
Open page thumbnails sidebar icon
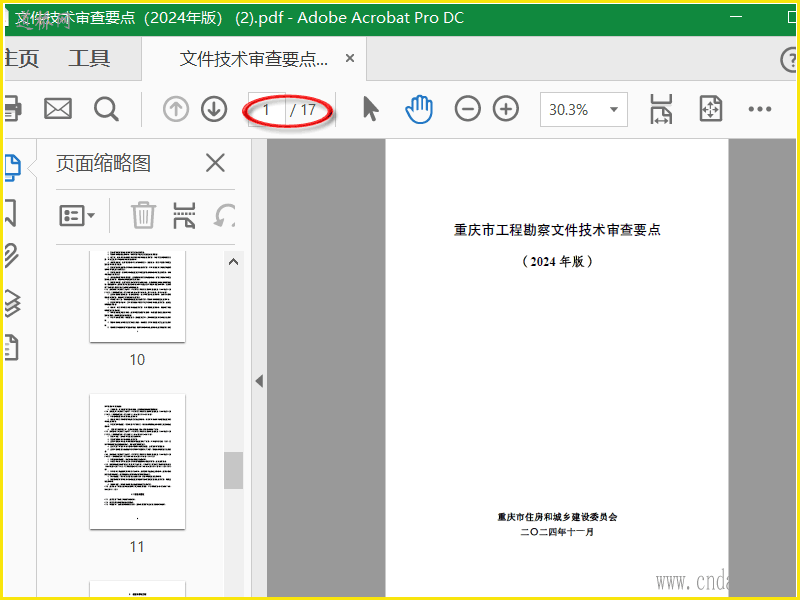coord(12,168)
